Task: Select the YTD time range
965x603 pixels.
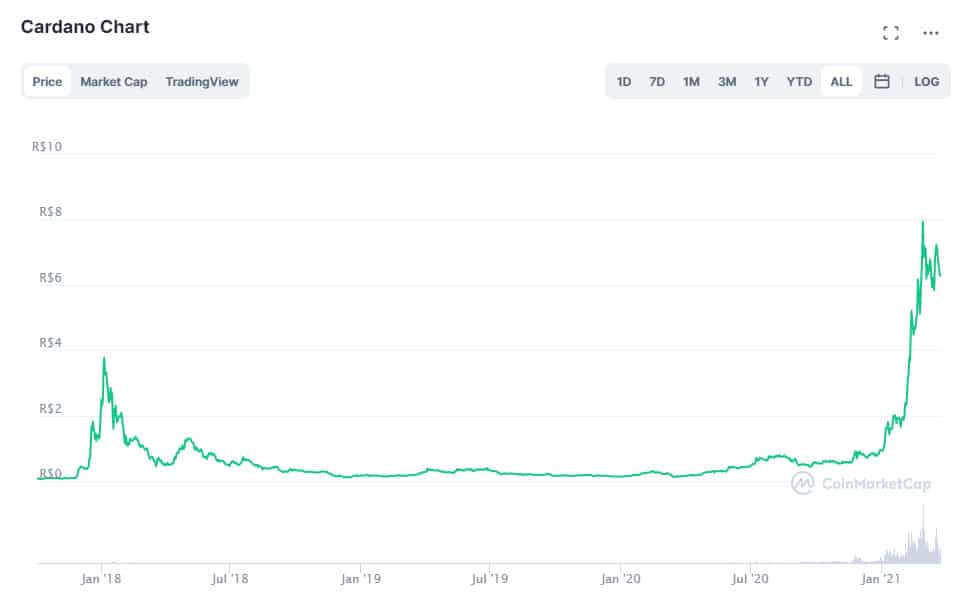Action: click(799, 81)
